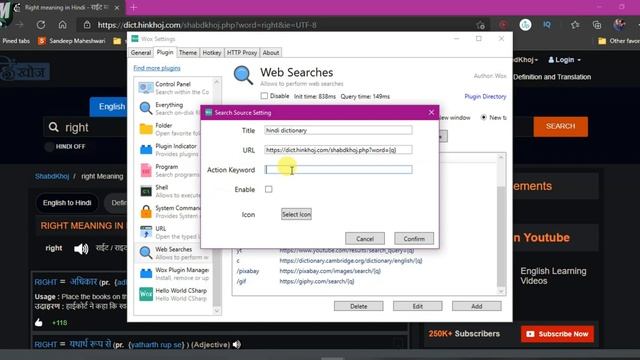Open the collections icon in browser toolbar

pos(597,25)
